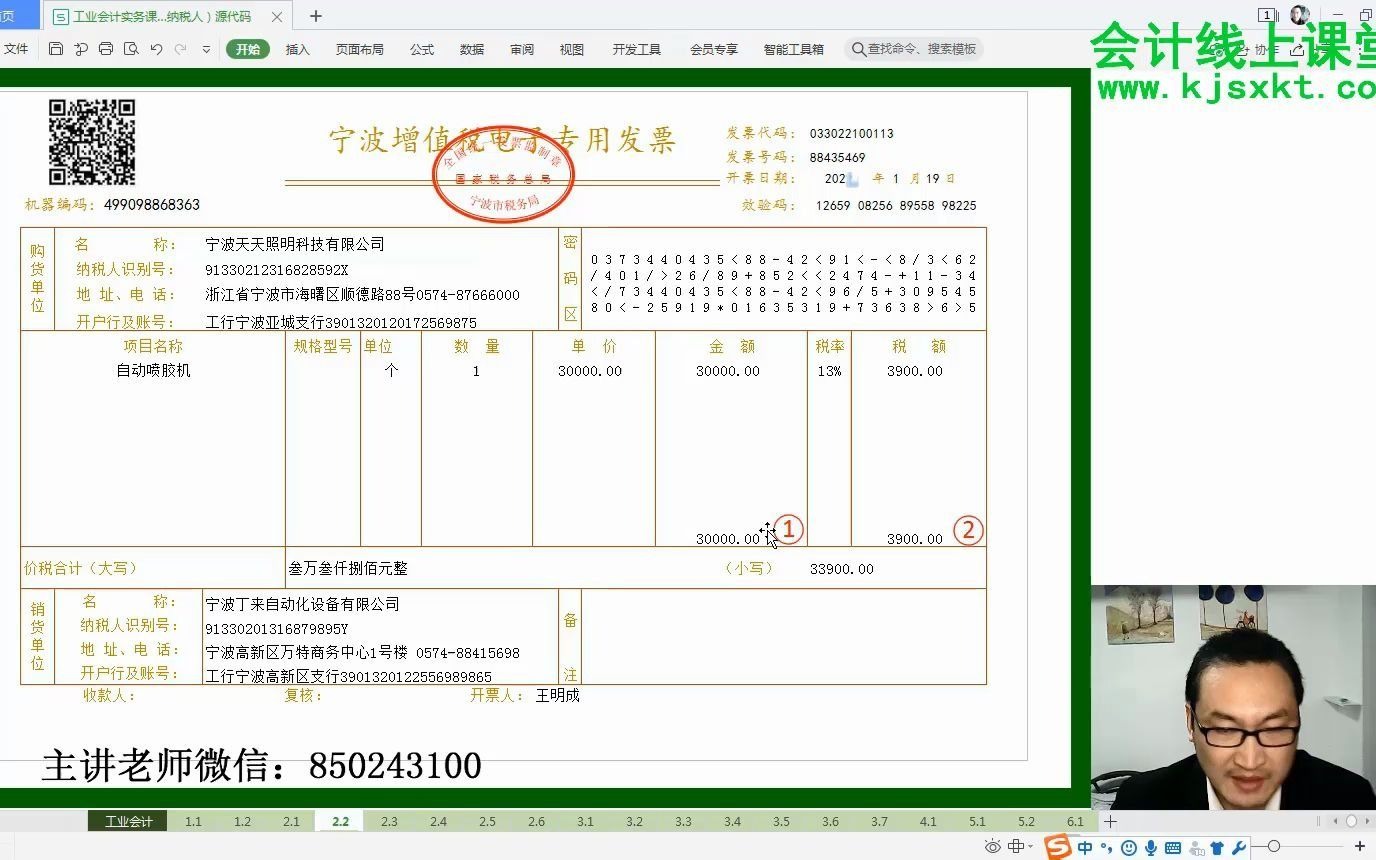Switch to sheet tab 3.2
This screenshot has width=1376, height=860.
634,821
